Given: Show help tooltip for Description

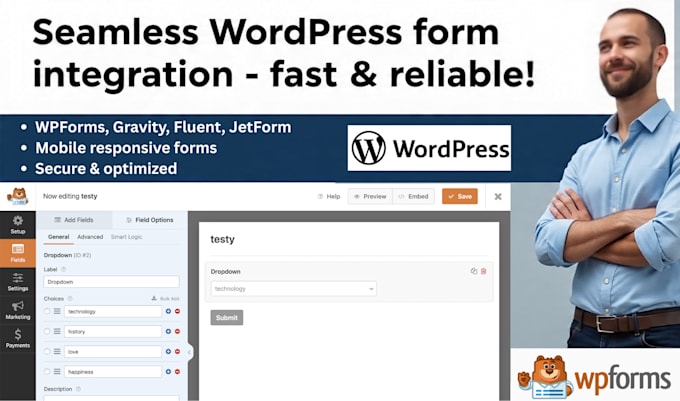Looking at the screenshot, I should pos(78,389).
